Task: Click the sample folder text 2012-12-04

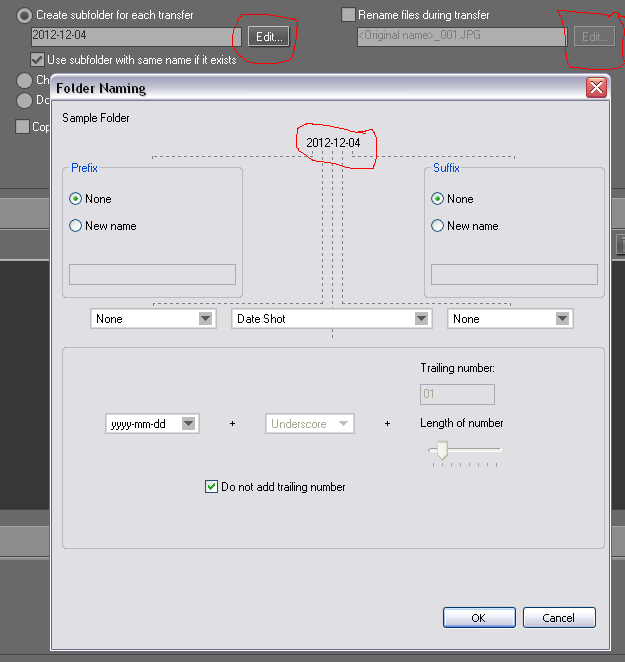Action: (x=333, y=143)
